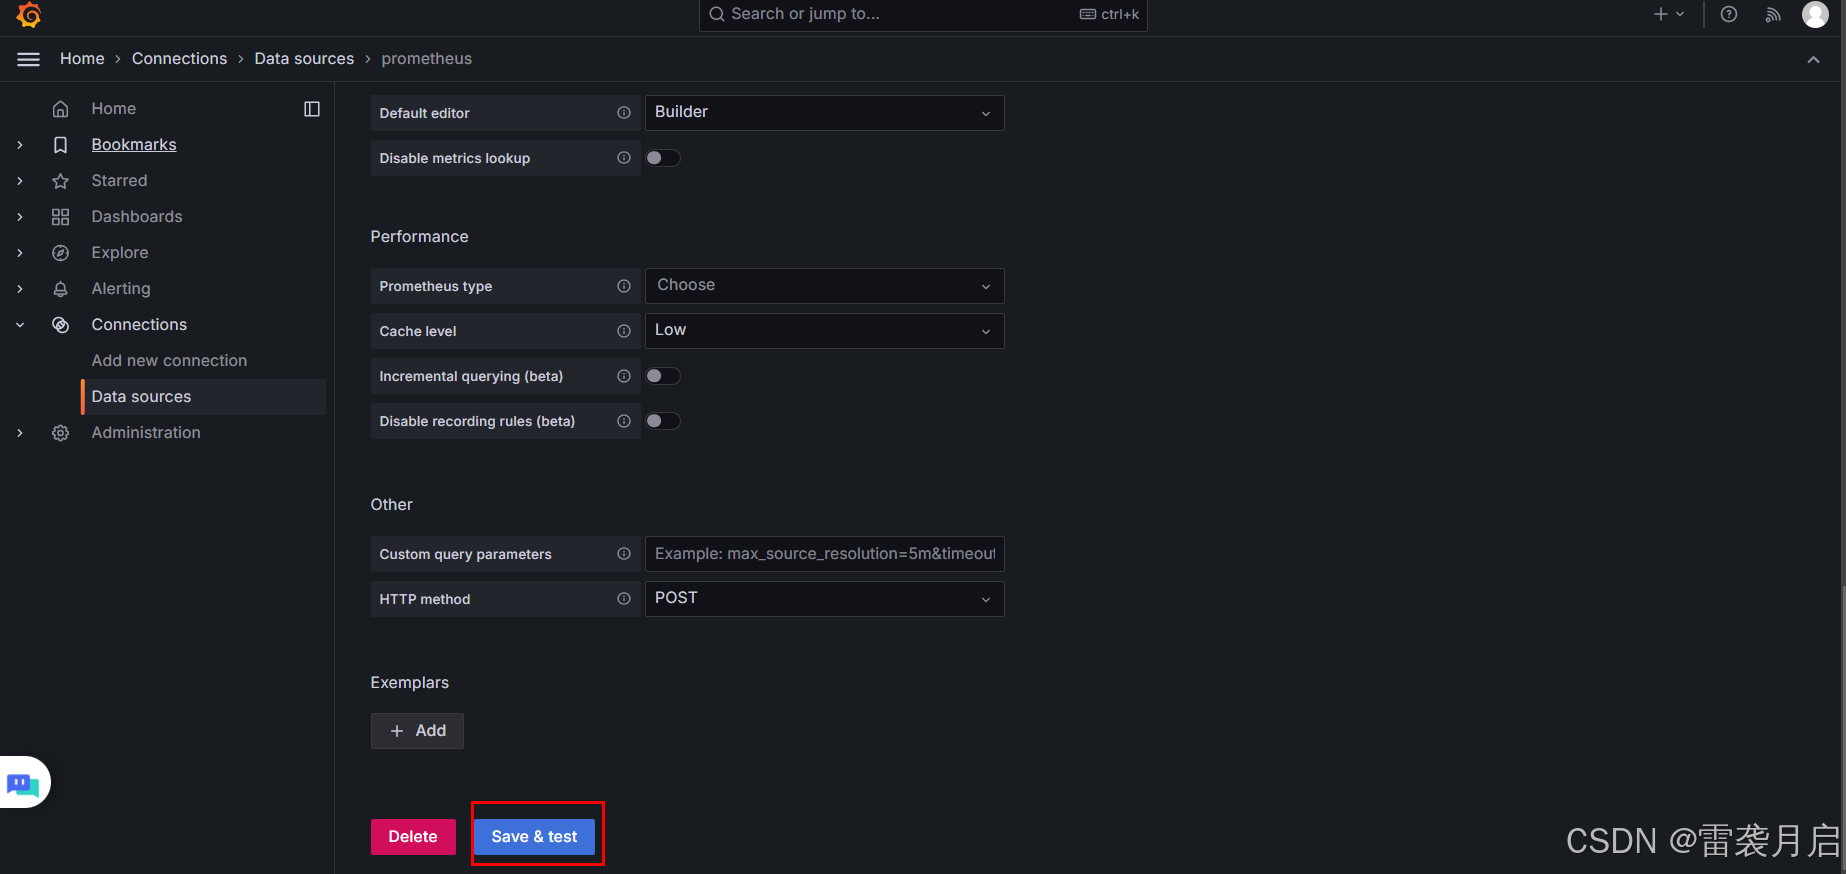Image resolution: width=1846 pixels, height=874 pixels.
Task: Expand the Administration sidebar section
Action: point(20,433)
